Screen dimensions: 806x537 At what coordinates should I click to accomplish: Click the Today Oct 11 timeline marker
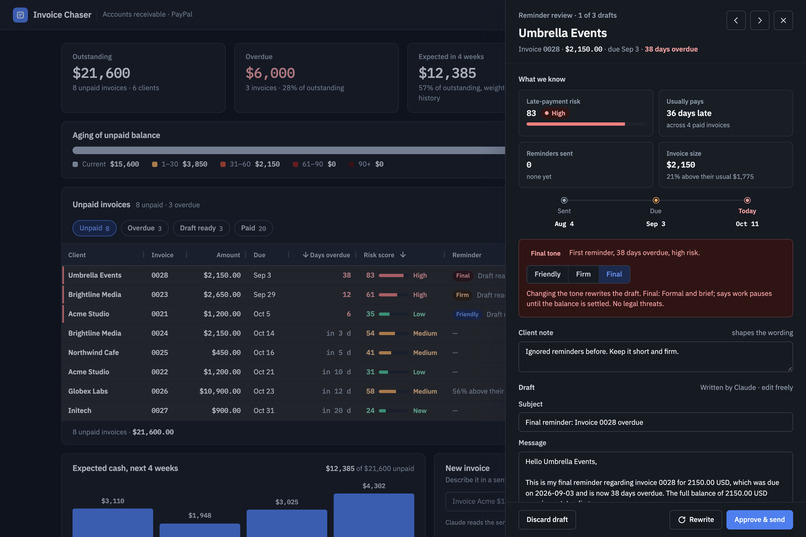747,200
